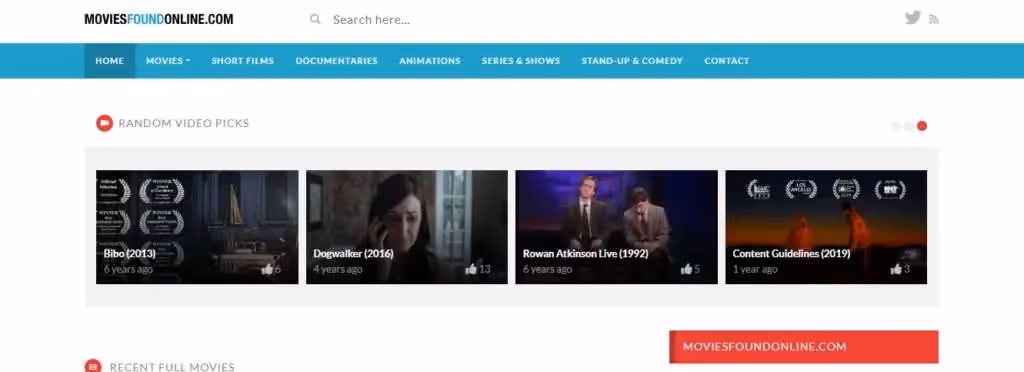This screenshot has height=372, width=1024.
Task: Click the thumbs-up icon on Dogwalker
Action: [471, 269]
